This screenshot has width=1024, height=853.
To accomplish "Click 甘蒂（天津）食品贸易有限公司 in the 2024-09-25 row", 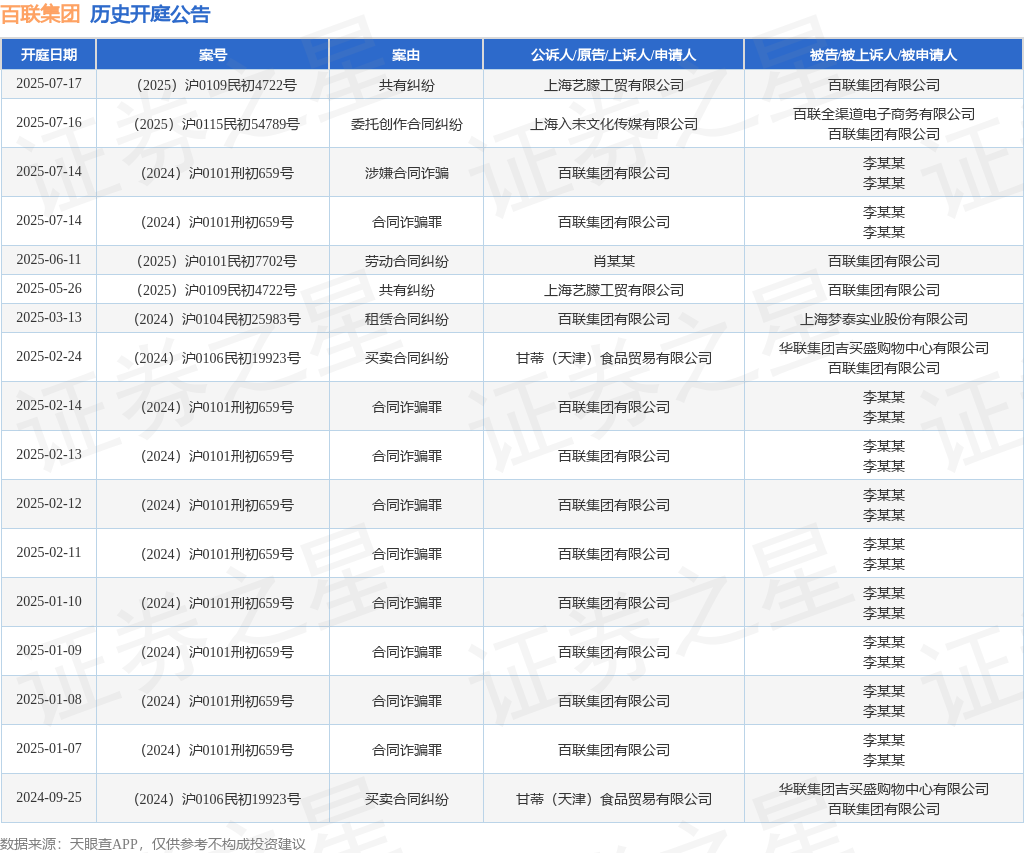I will pyautogui.click(x=613, y=799).
